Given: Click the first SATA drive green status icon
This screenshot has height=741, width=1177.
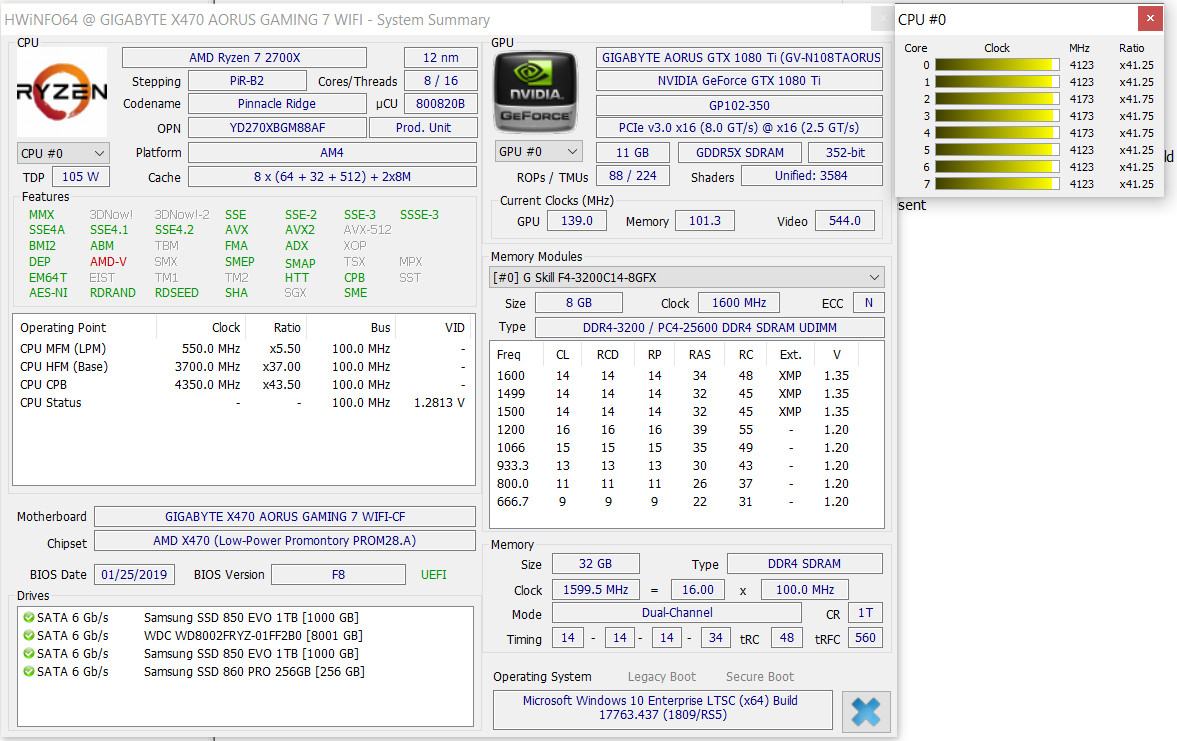Looking at the screenshot, I should click(x=29, y=617).
